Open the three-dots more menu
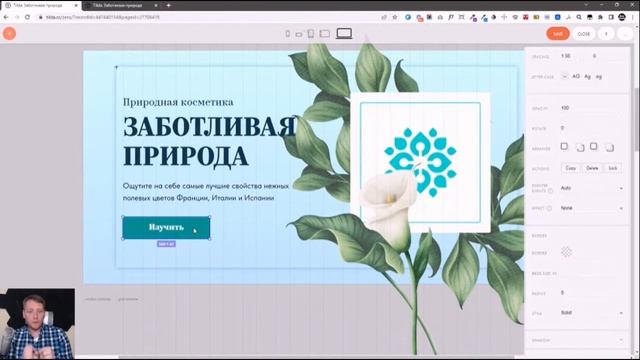The image size is (640, 360). pyautogui.click(x=625, y=34)
